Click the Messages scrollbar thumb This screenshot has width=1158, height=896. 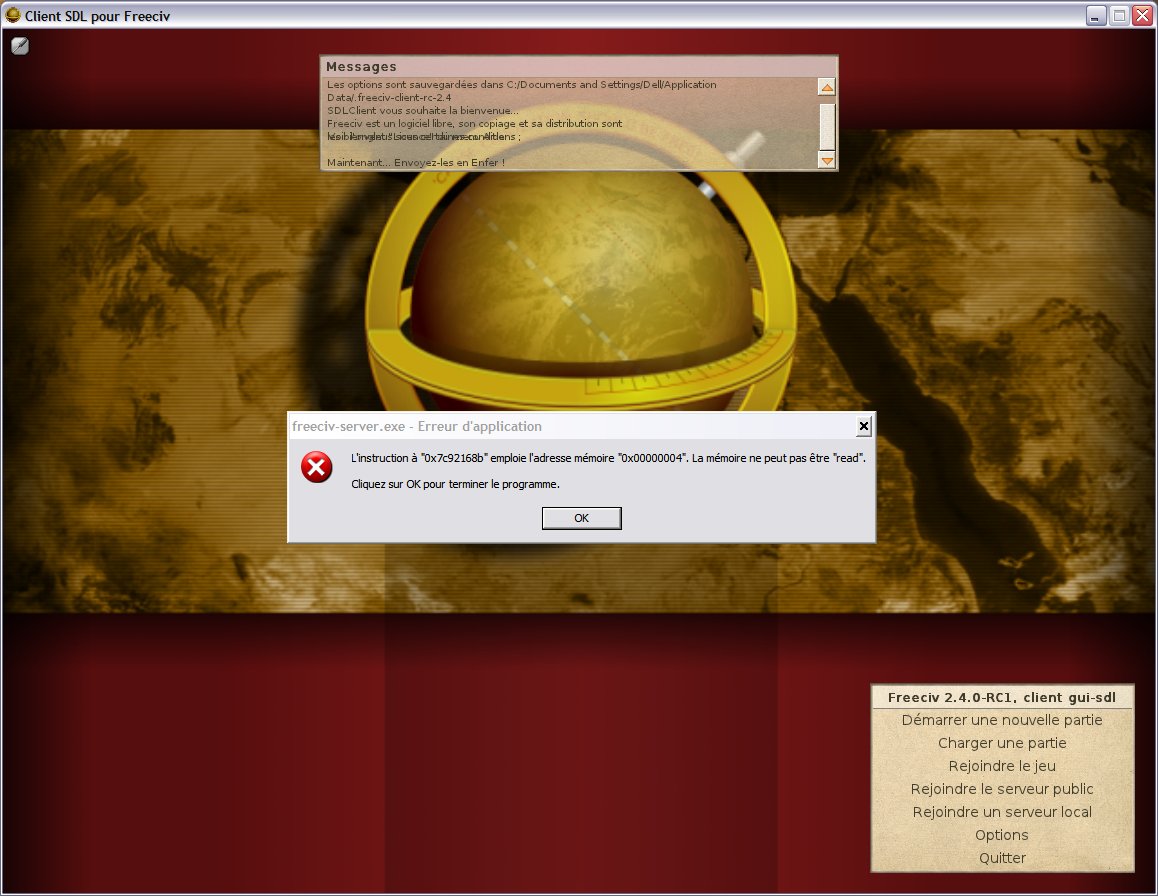[x=827, y=126]
